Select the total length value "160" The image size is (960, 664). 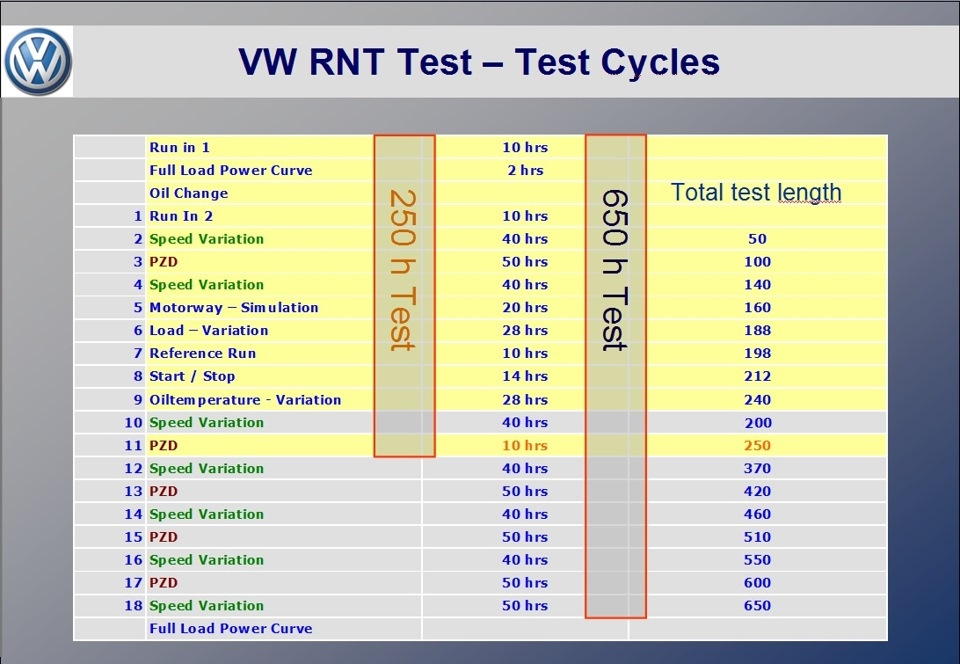click(757, 307)
